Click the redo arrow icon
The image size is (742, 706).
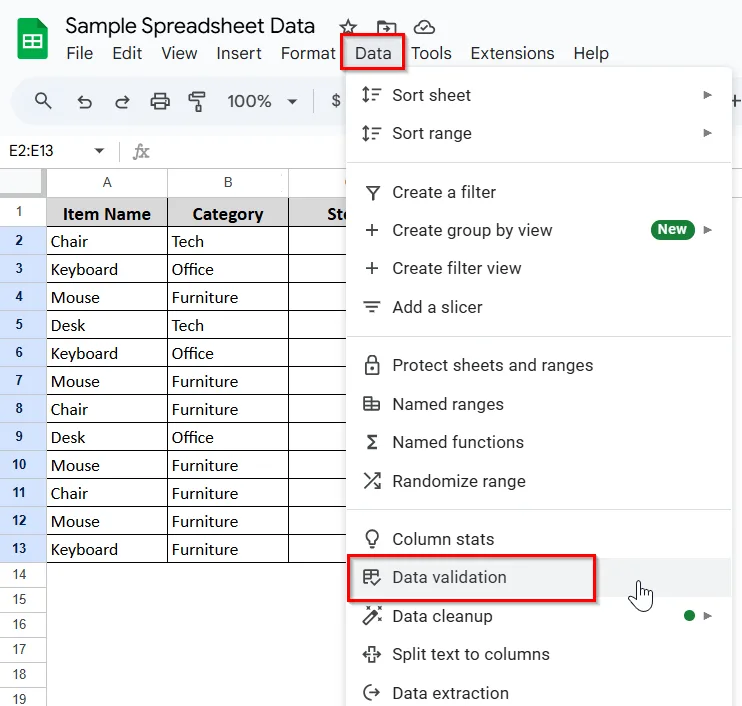pyautogui.click(x=122, y=101)
